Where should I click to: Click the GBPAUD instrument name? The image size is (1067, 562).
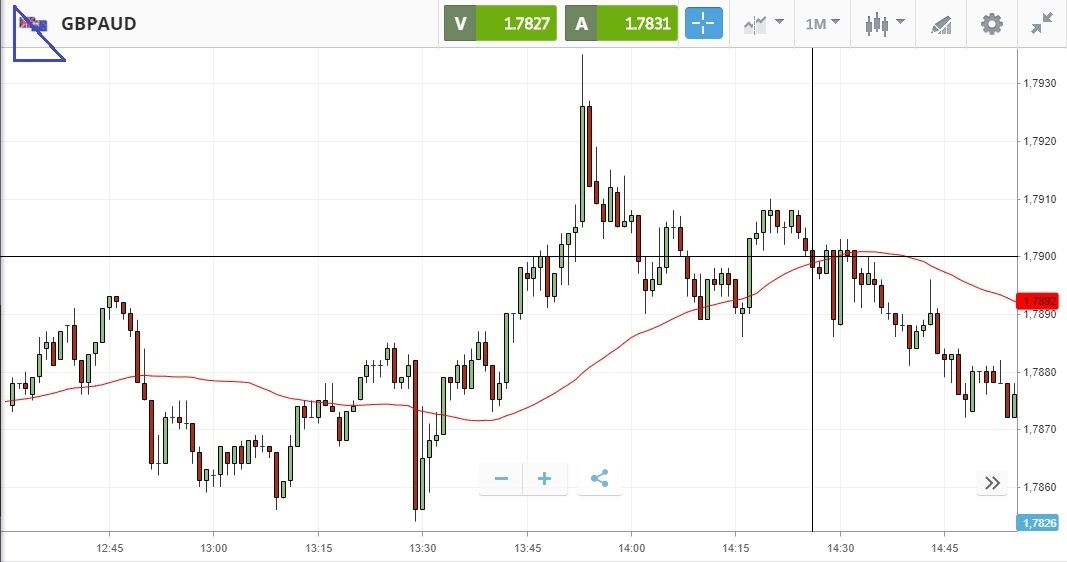tap(98, 24)
